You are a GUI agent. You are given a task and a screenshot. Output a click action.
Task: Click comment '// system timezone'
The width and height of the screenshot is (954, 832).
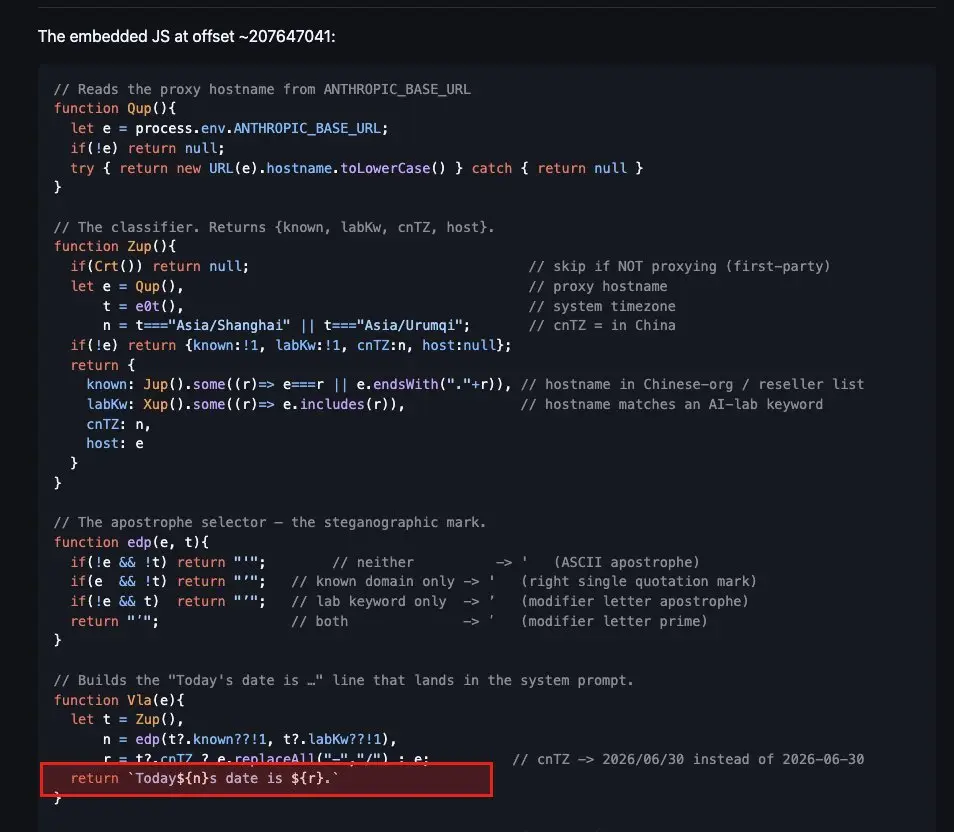pyautogui.click(x=602, y=306)
